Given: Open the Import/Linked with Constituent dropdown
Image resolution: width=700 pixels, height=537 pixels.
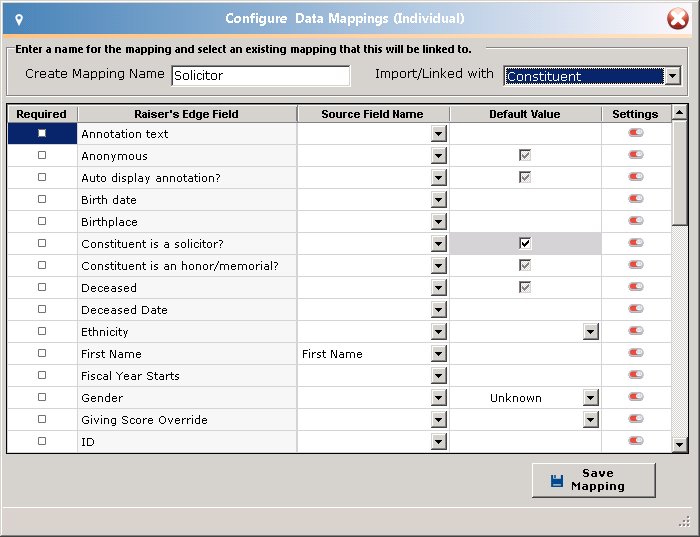Looking at the screenshot, I should point(673,76).
